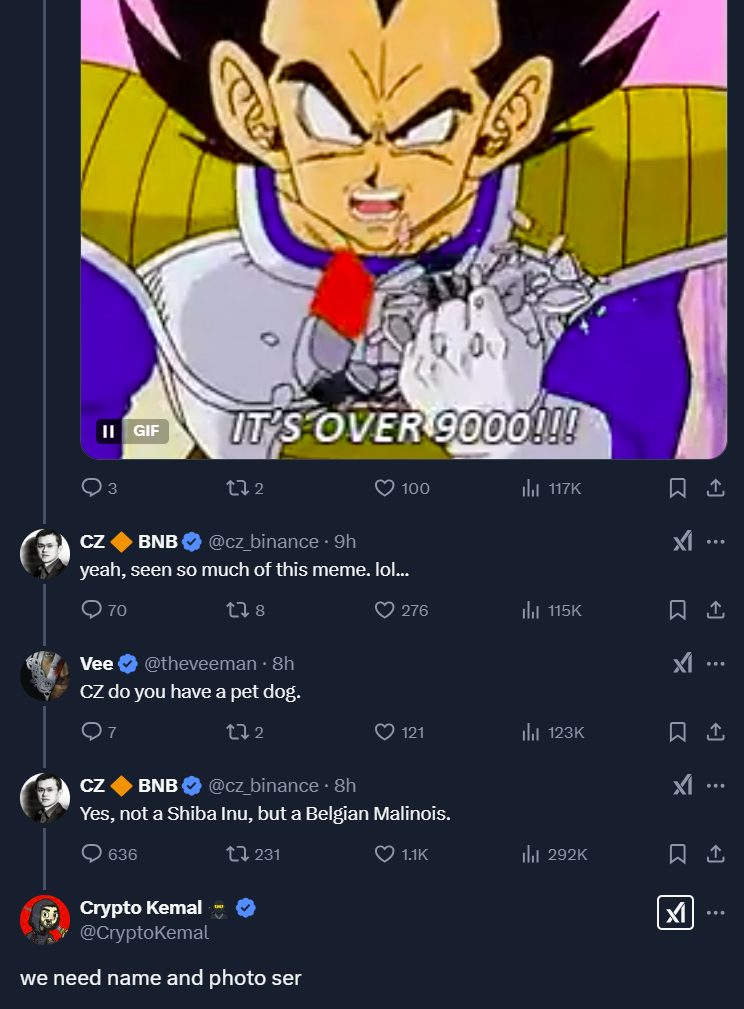Open more options on Crypto Kemal's post
This screenshot has height=1009, width=744.
[x=715, y=912]
